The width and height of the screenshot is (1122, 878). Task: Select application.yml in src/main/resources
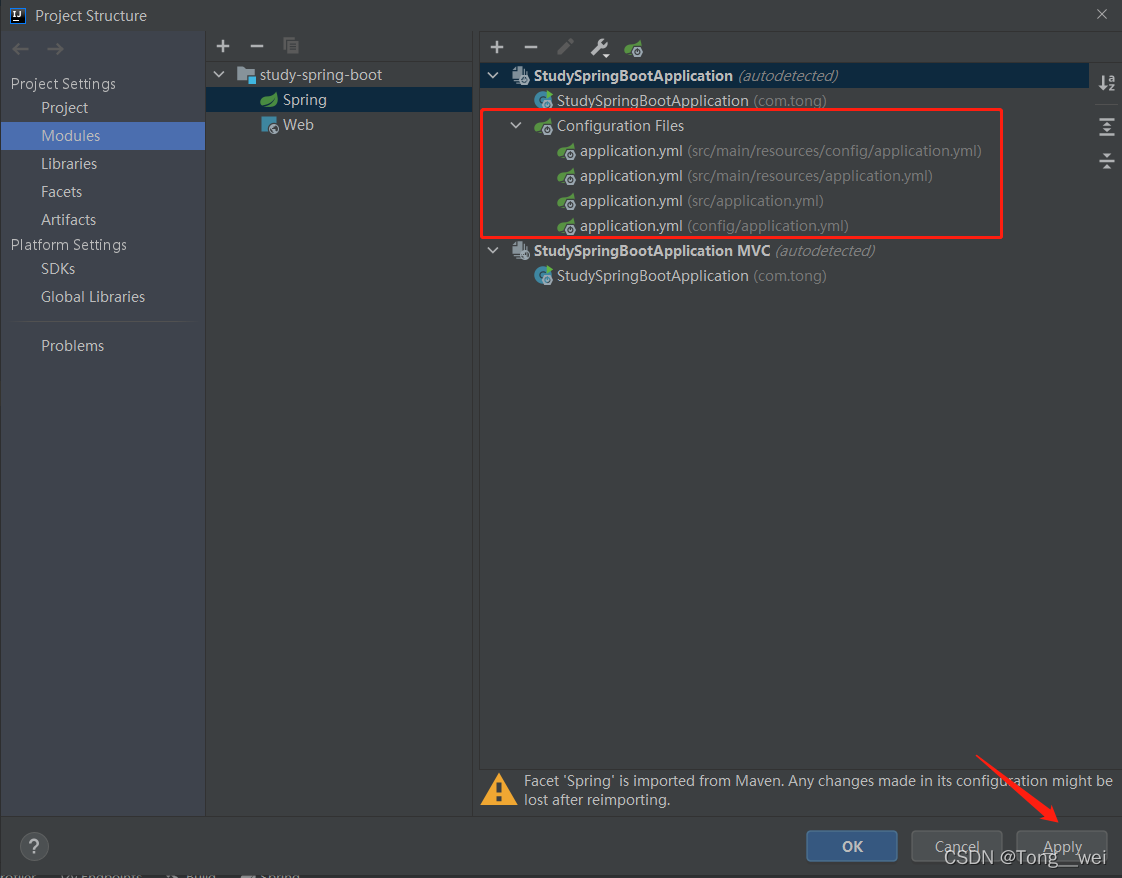pos(784,176)
